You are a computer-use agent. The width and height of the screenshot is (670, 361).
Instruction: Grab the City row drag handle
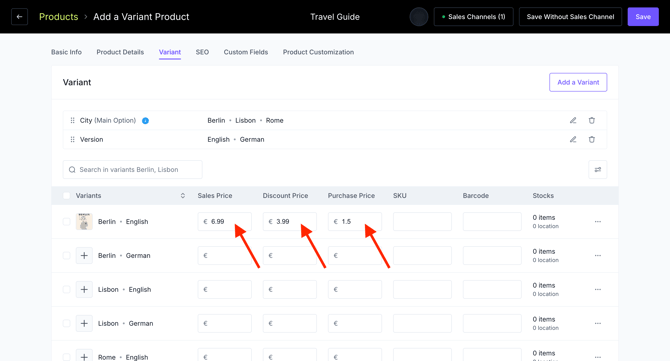point(72,120)
